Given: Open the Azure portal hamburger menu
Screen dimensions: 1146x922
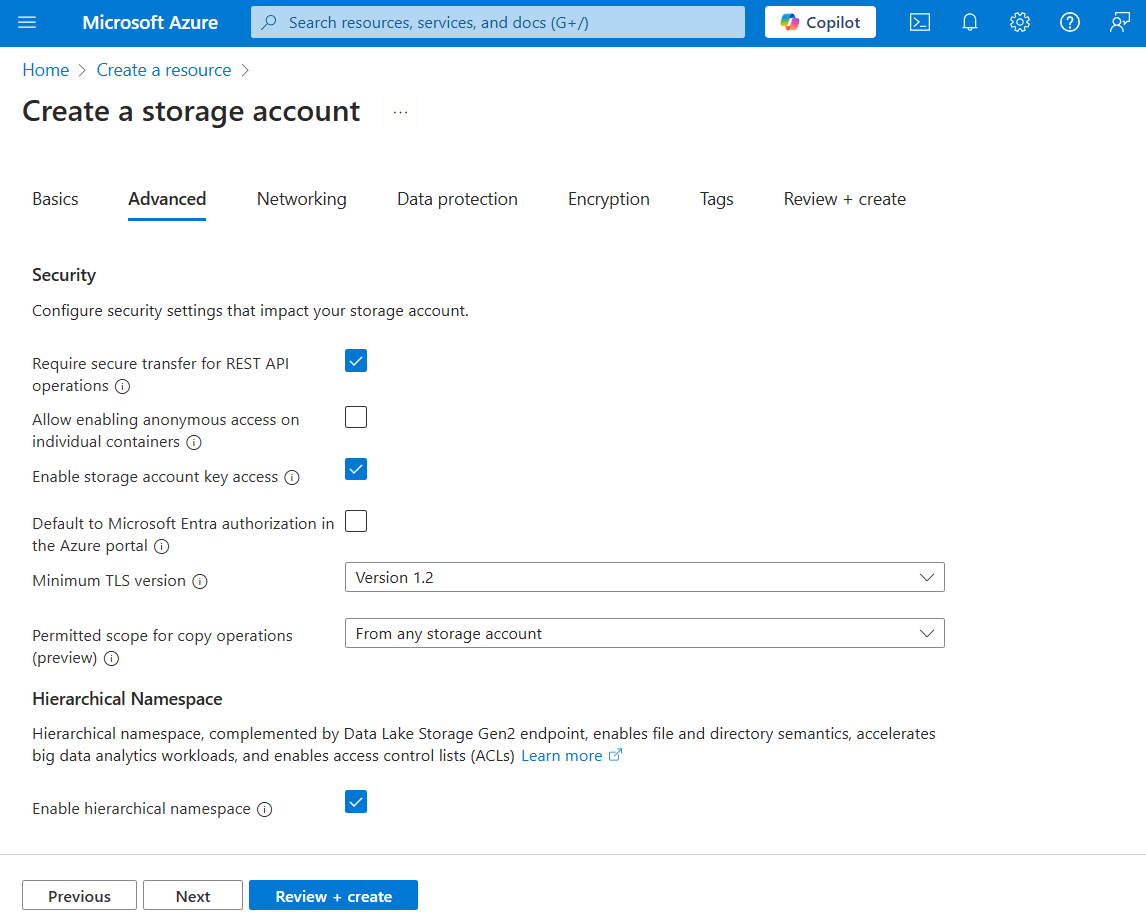Looking at the screenshot, I should click(27, 22).
